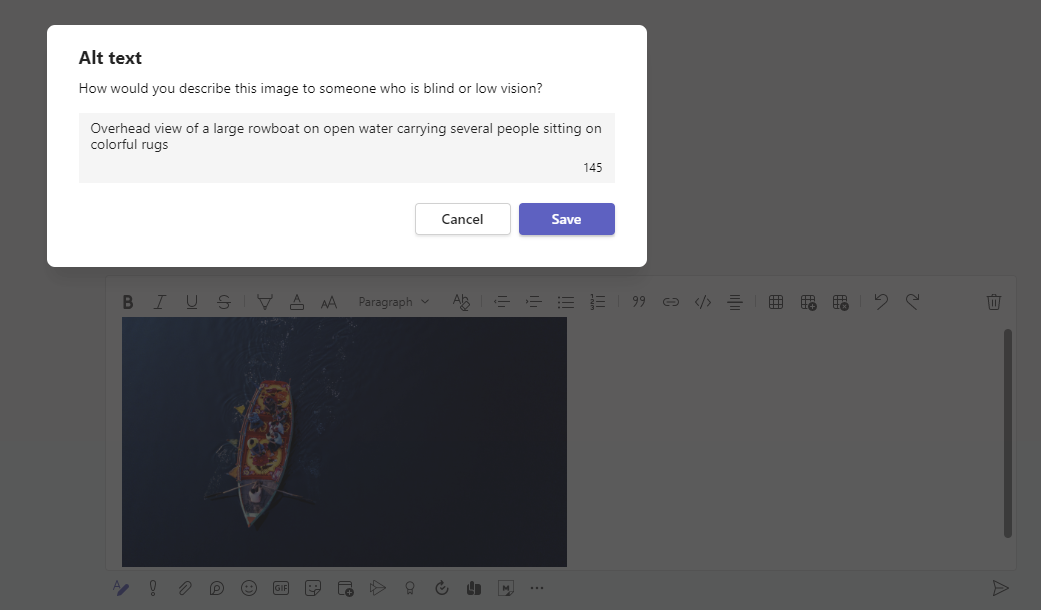This screenshot has width=1041, height=610.
Task: Undo the last formatting change
Action: pos(880,301)
